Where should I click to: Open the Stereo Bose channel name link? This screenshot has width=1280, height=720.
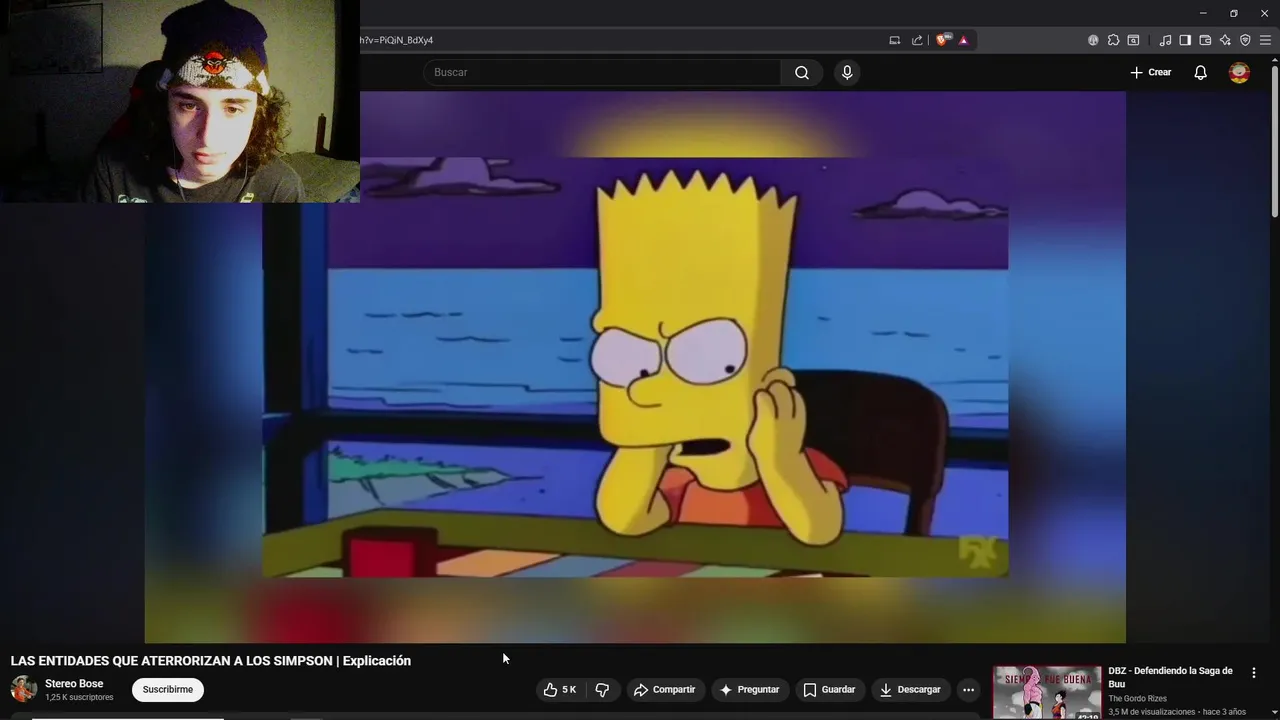click(x=74, y=684)
